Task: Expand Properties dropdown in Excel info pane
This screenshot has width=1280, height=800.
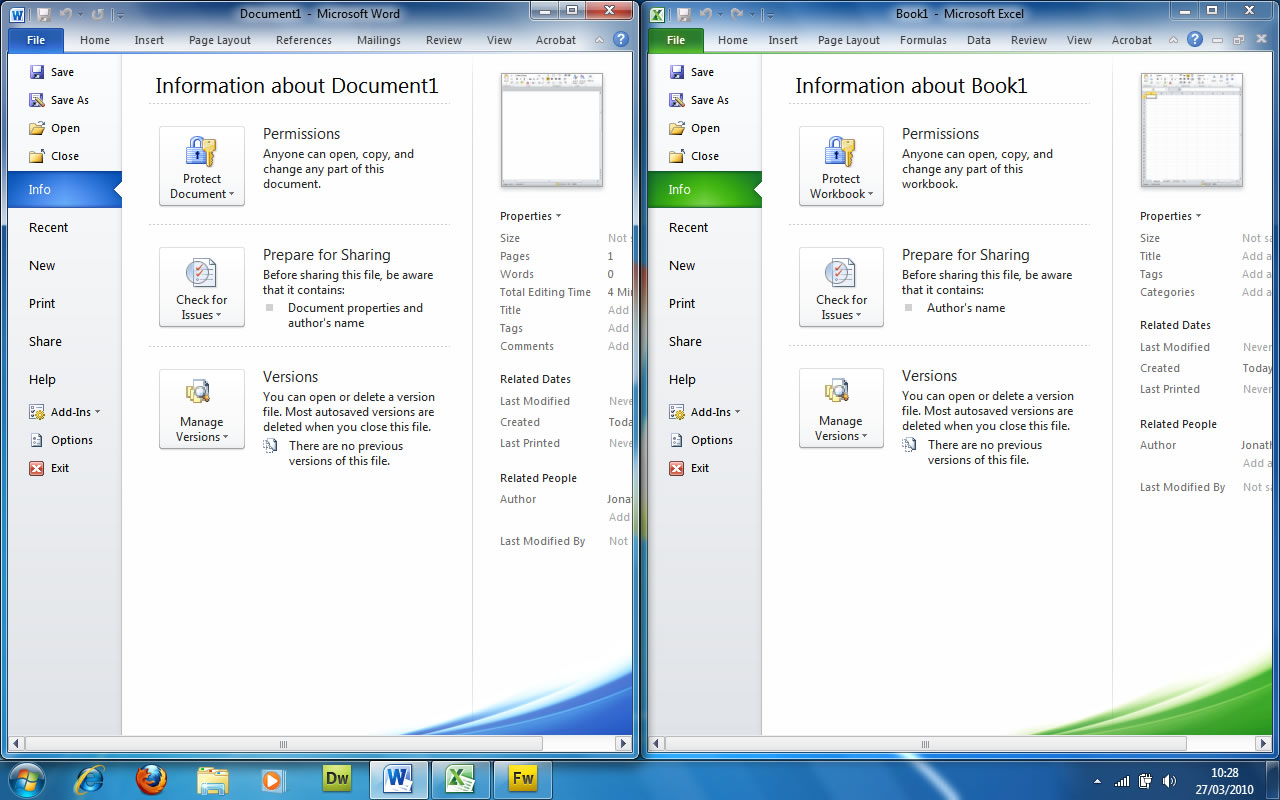Action: tap(1170, 216)
